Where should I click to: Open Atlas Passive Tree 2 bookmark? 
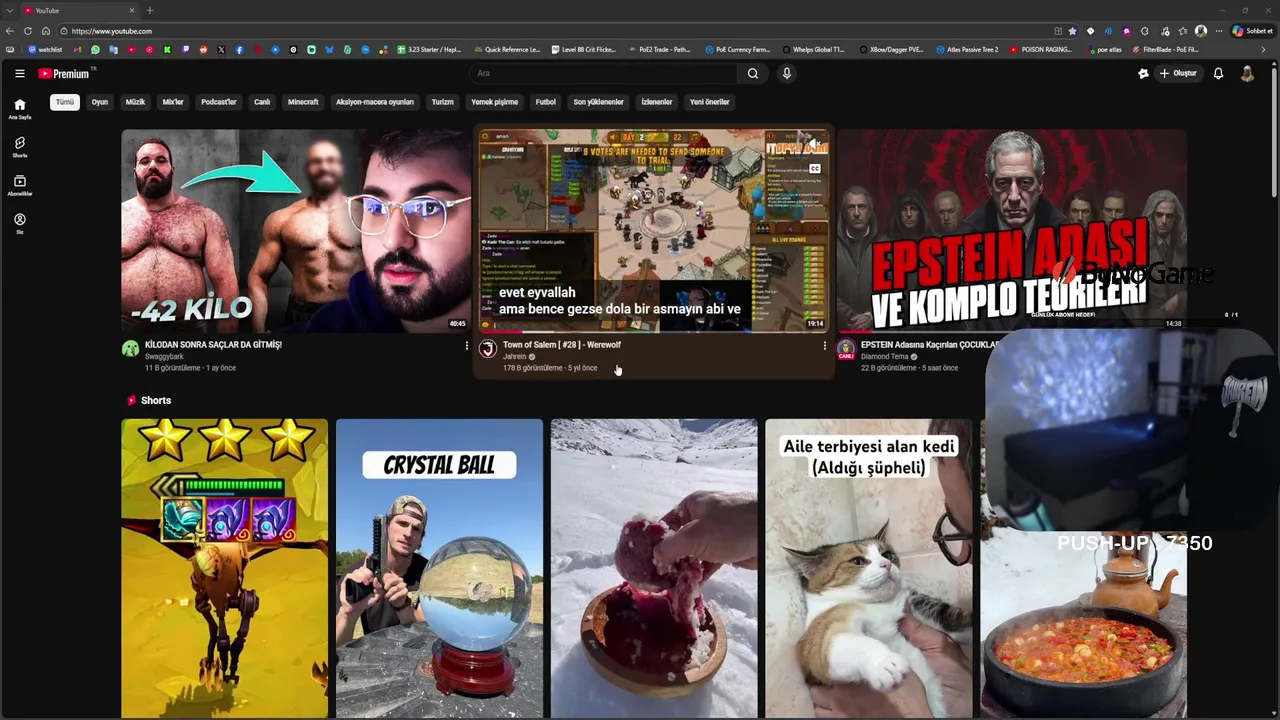pos(968,49)
